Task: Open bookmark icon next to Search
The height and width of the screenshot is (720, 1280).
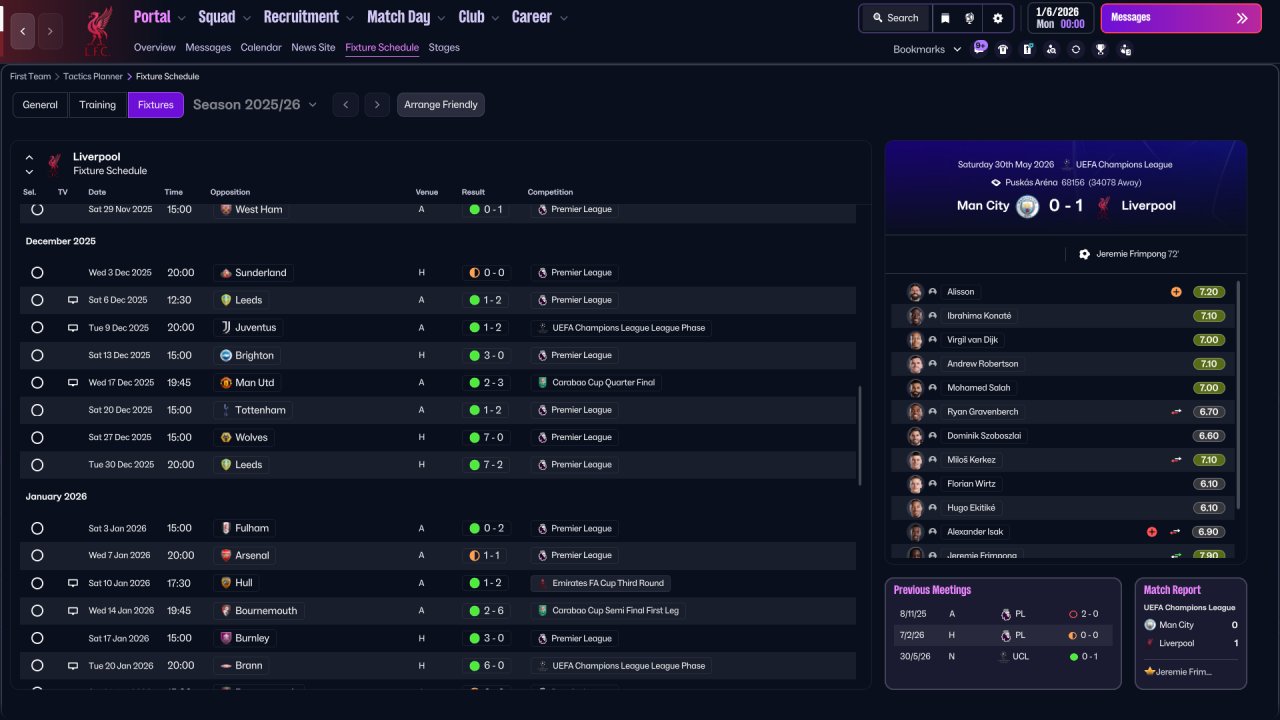Action: tap(945, 18)
